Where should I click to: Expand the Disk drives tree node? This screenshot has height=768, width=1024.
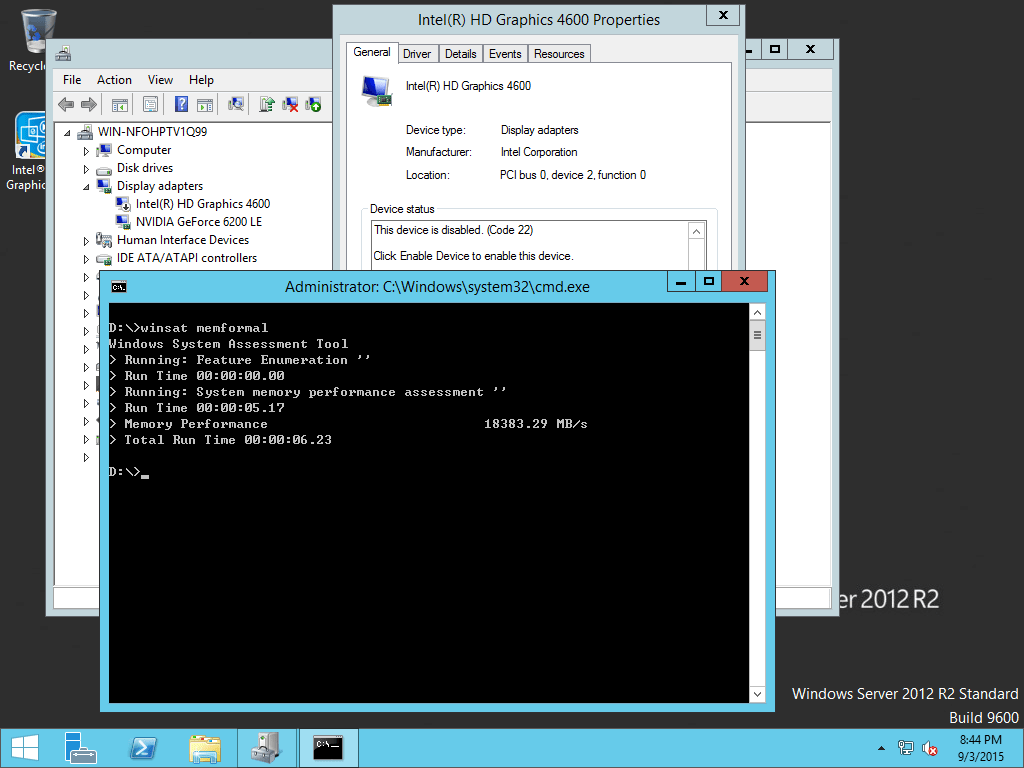tap(86, 169)
